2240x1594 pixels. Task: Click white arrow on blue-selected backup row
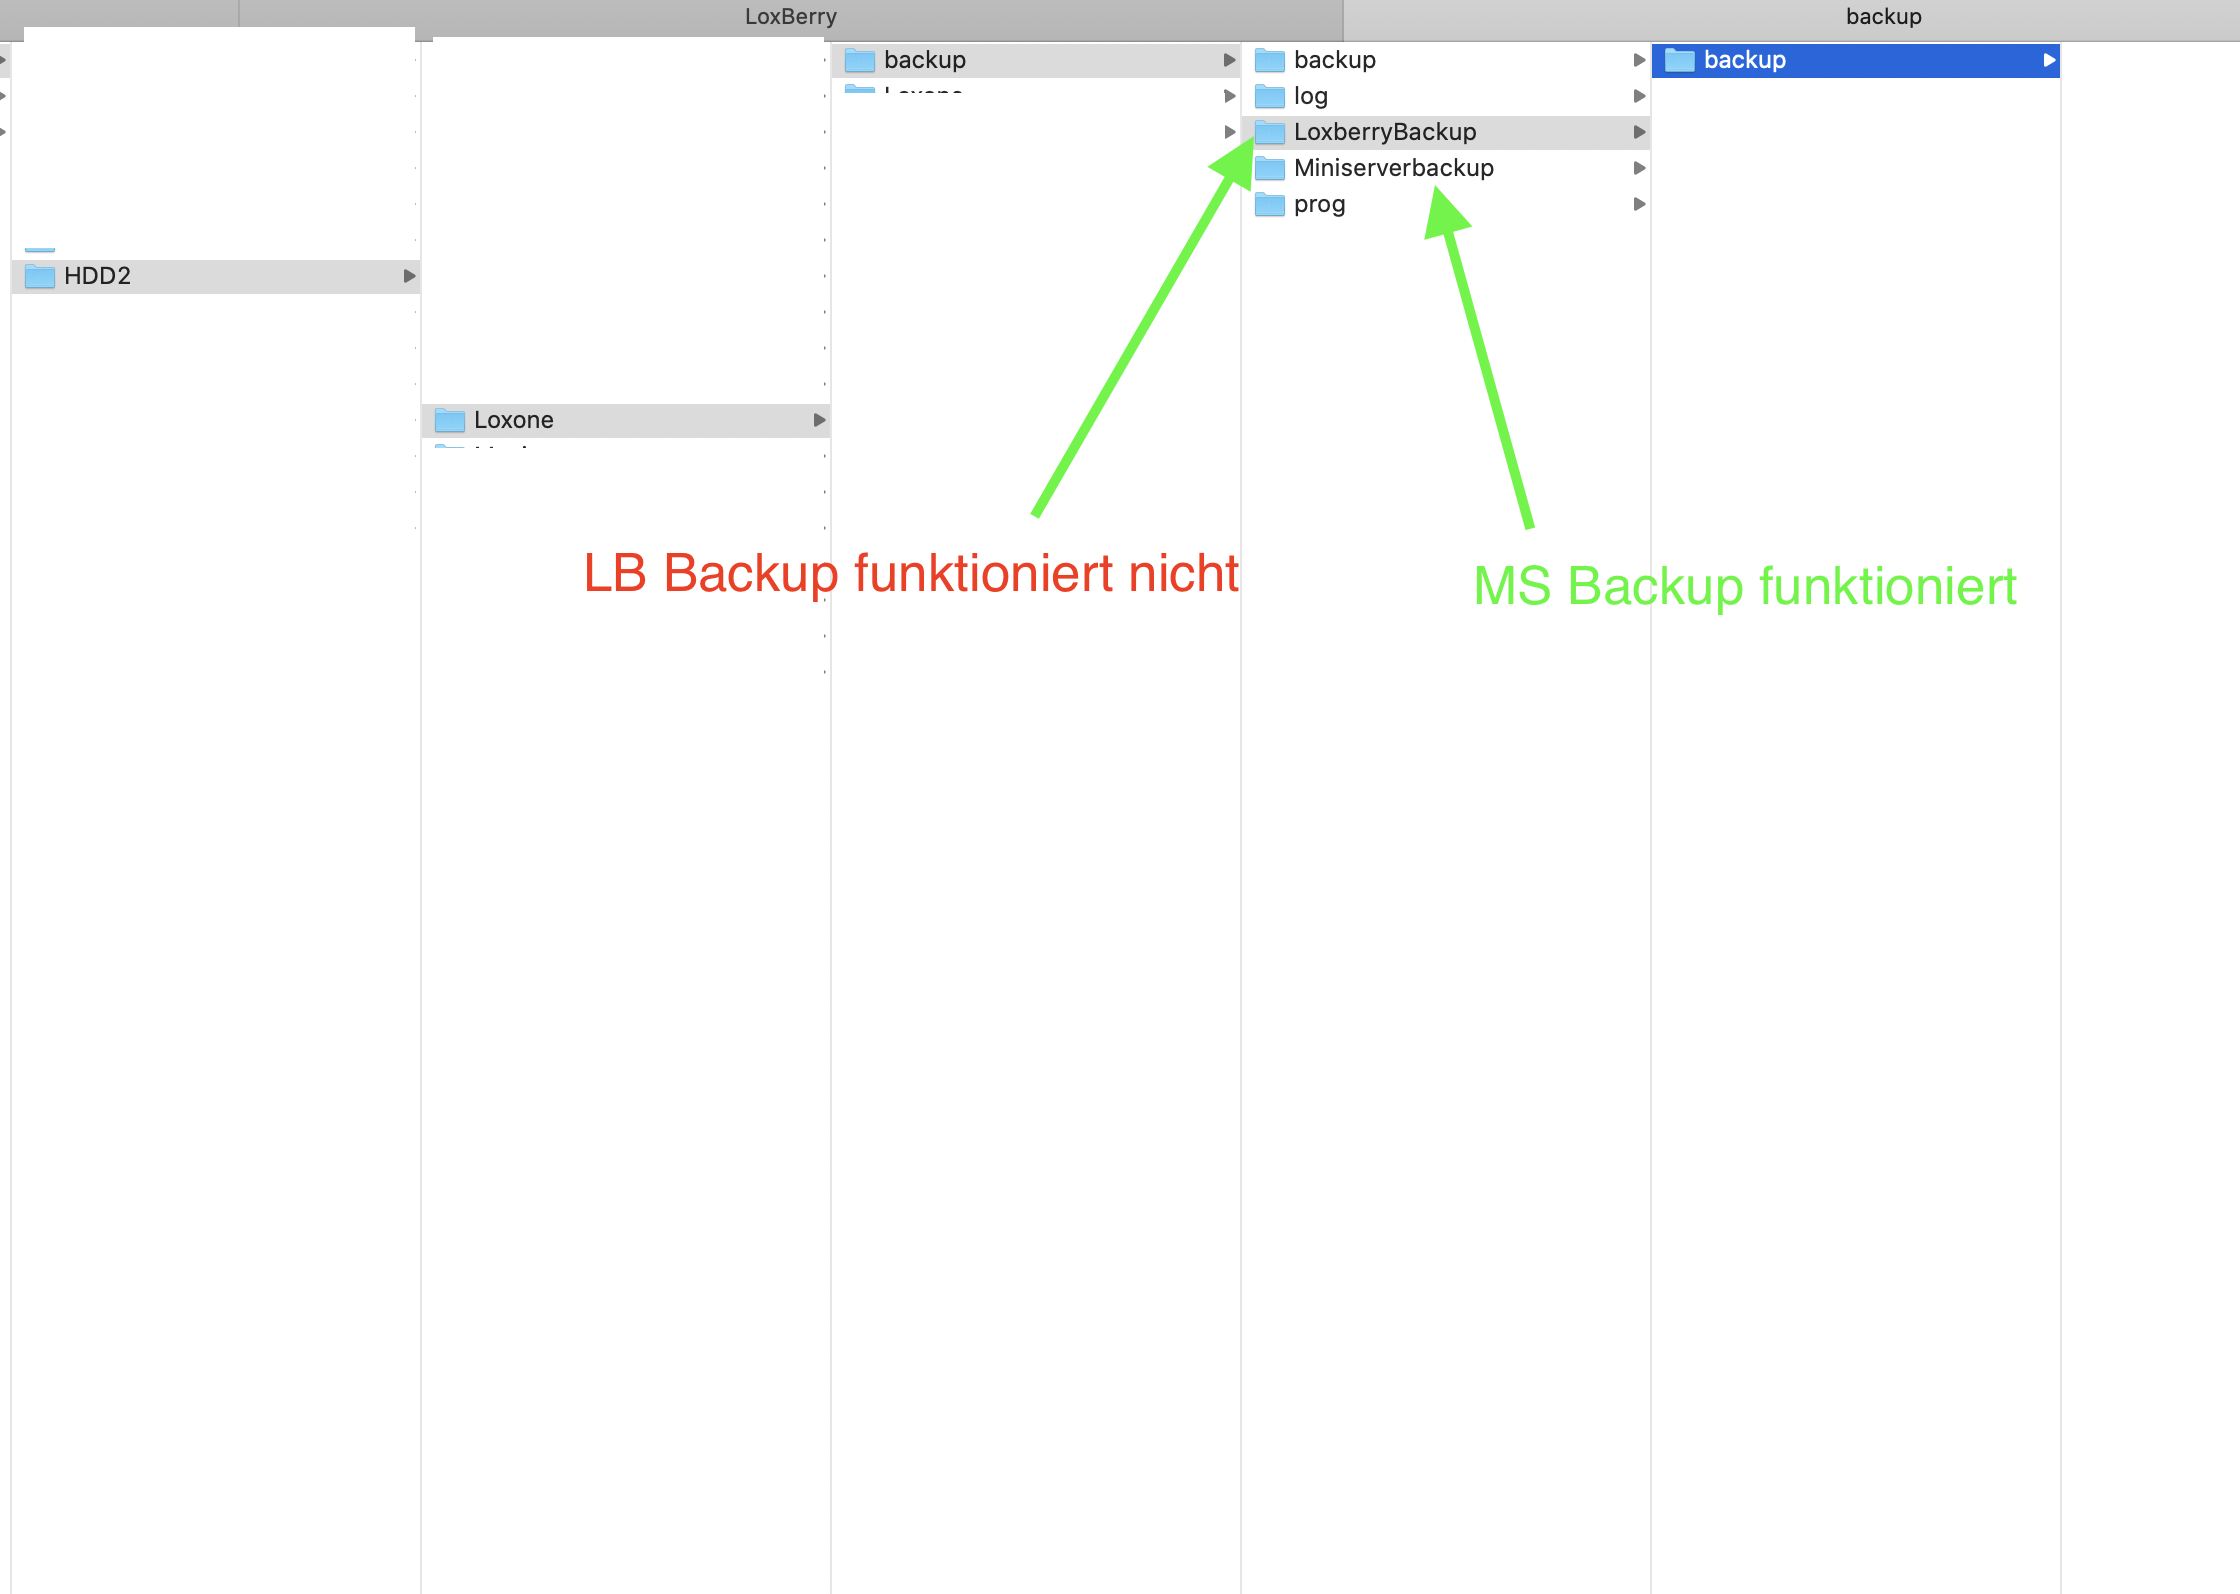click(x=2049, y=60)
